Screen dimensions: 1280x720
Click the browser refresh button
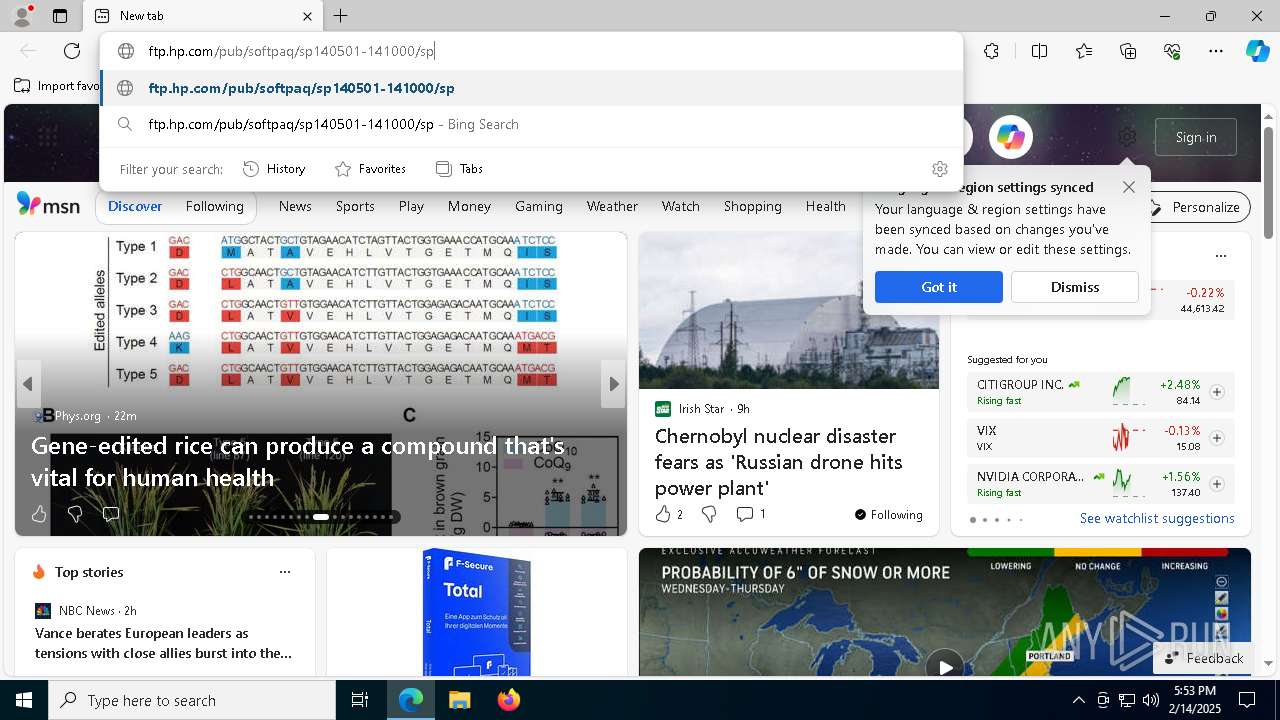[x=72, y=51]
